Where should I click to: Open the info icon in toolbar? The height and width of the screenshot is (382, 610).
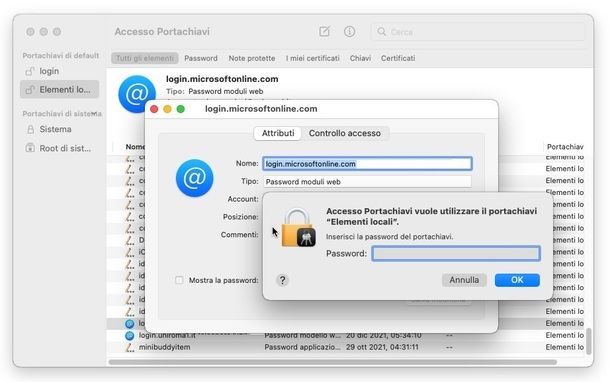click(349, 32)
